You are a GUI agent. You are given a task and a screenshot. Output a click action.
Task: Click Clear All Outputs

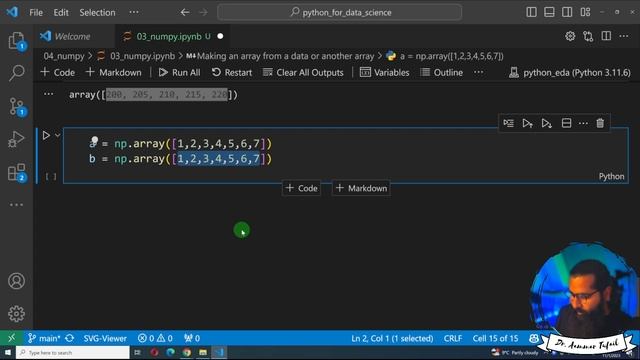[303, 72]
